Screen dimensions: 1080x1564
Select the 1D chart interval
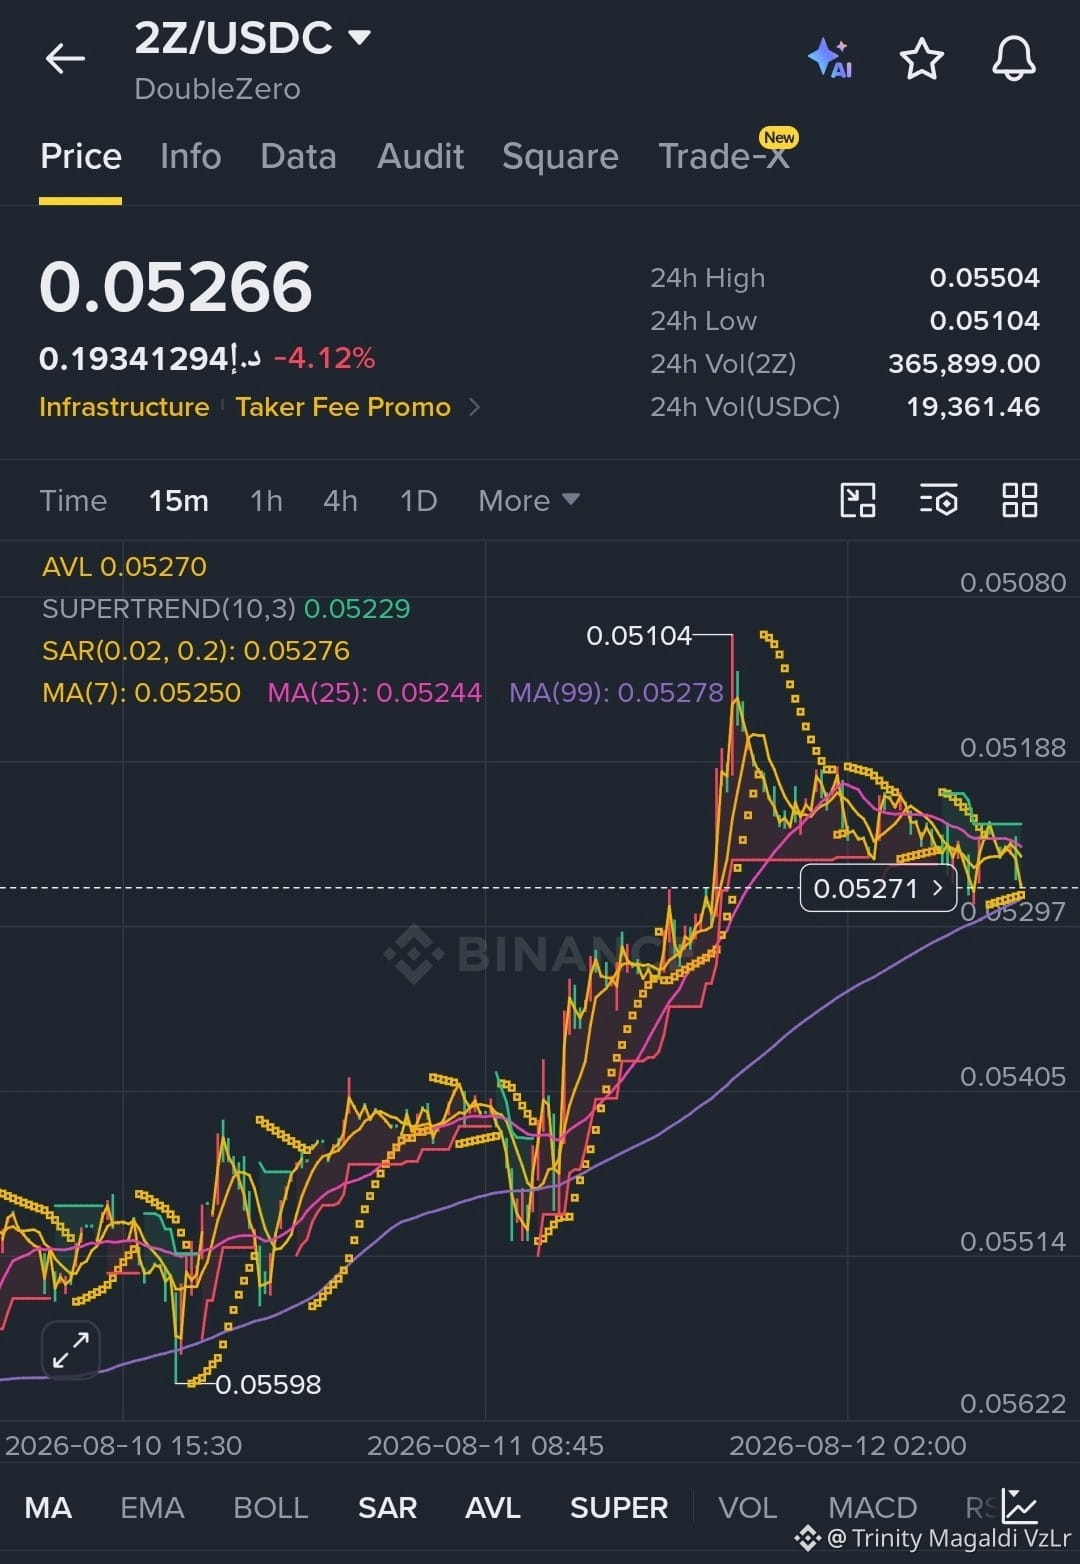click(418, 500)
